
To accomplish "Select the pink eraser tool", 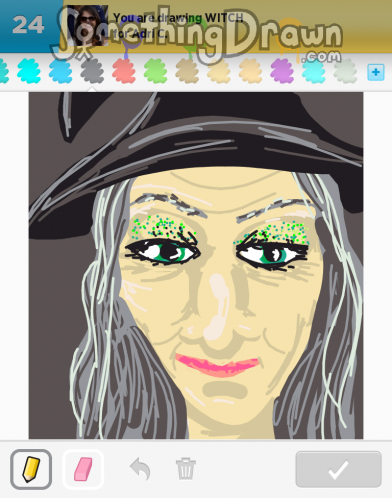I will [83, 469].
